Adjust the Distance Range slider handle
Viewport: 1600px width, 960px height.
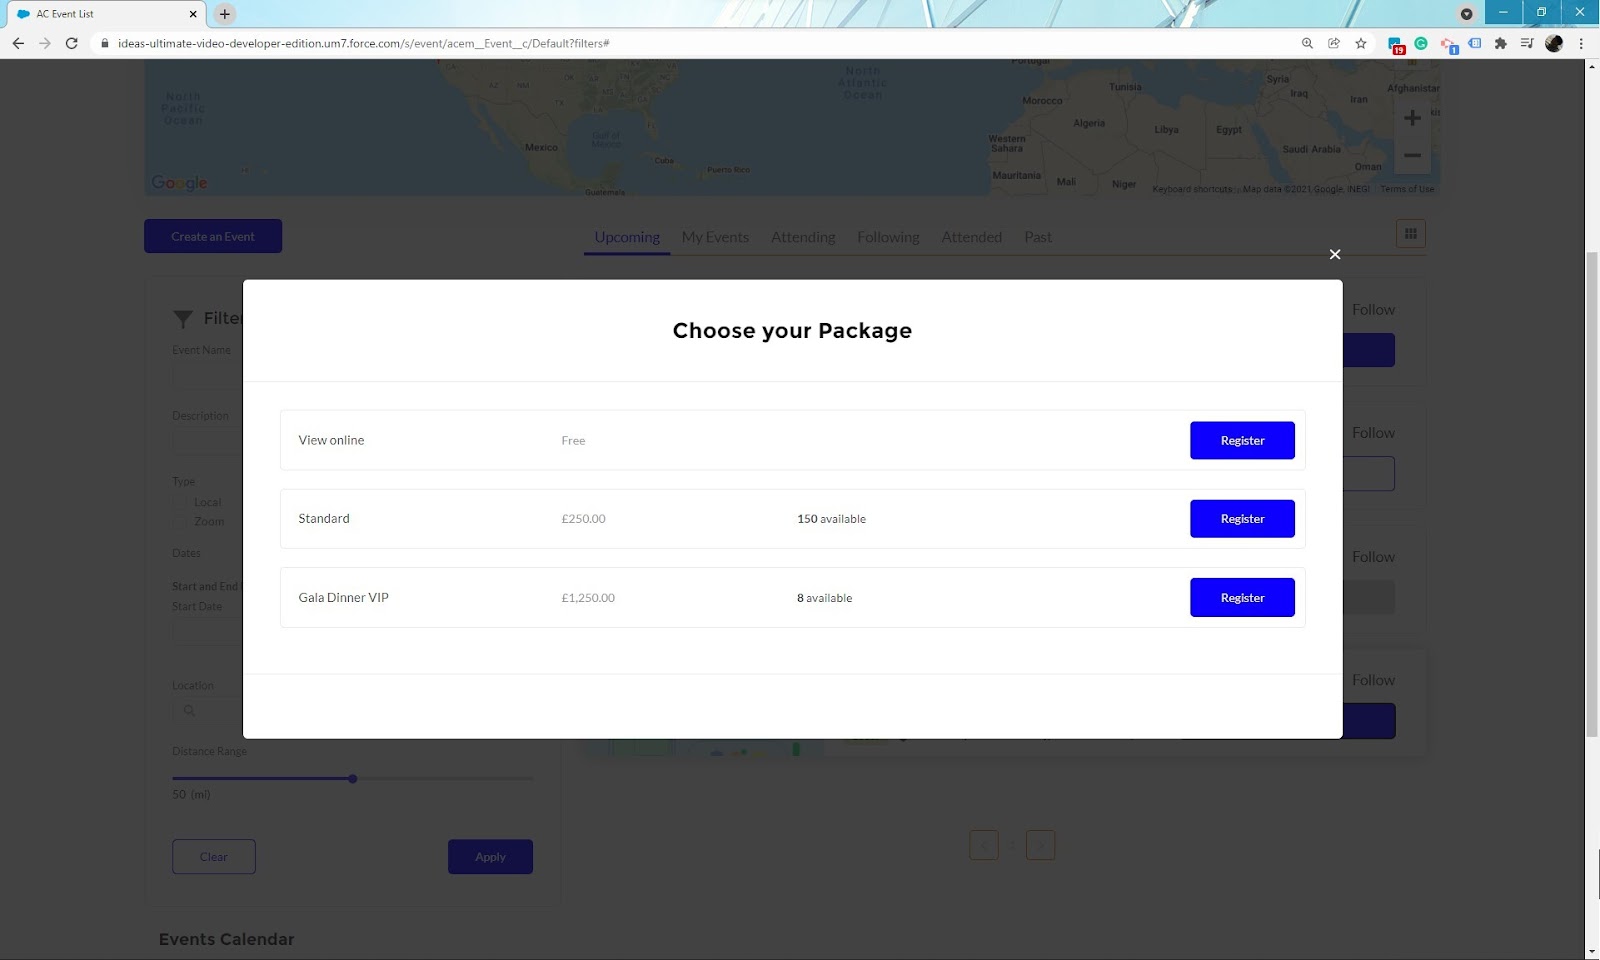point(353,778)
